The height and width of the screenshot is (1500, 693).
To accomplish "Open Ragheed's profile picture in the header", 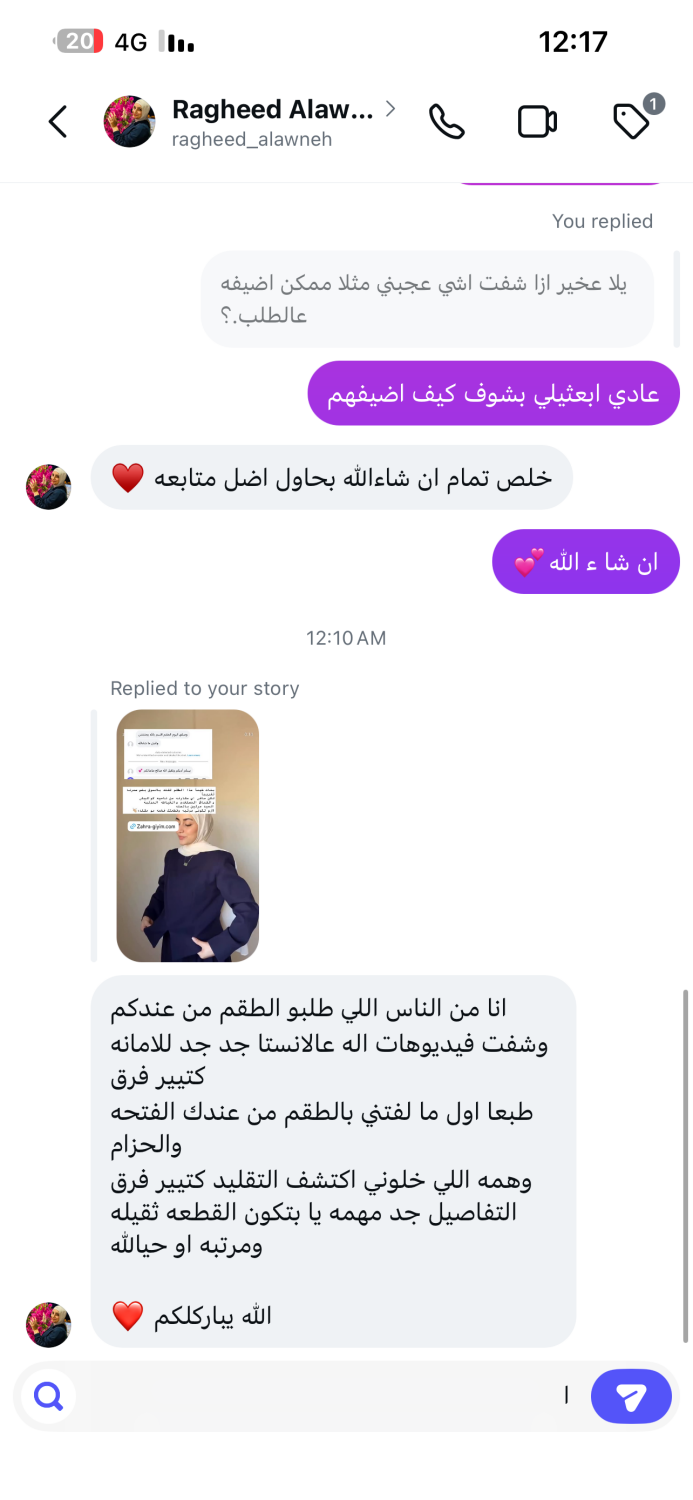I will tap(130, 122).
